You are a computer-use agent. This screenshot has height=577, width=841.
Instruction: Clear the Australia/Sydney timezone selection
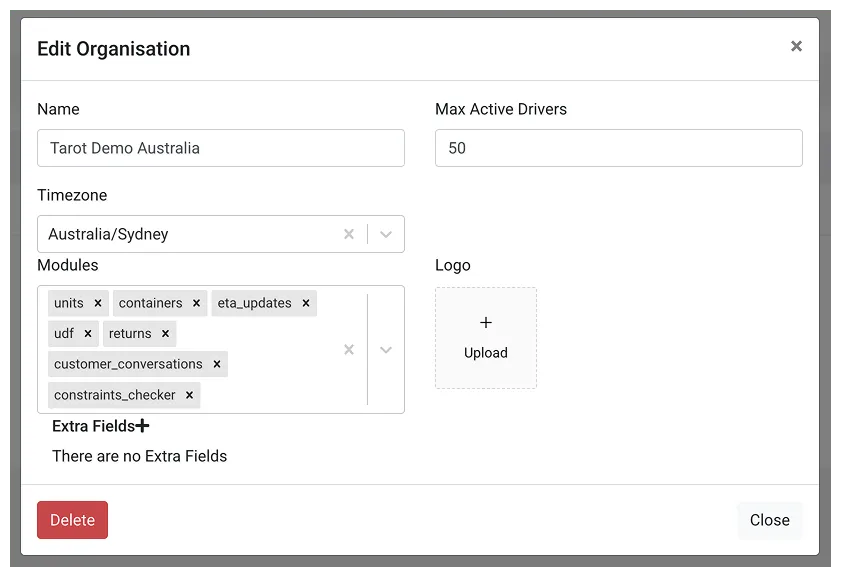pos(349,234)
